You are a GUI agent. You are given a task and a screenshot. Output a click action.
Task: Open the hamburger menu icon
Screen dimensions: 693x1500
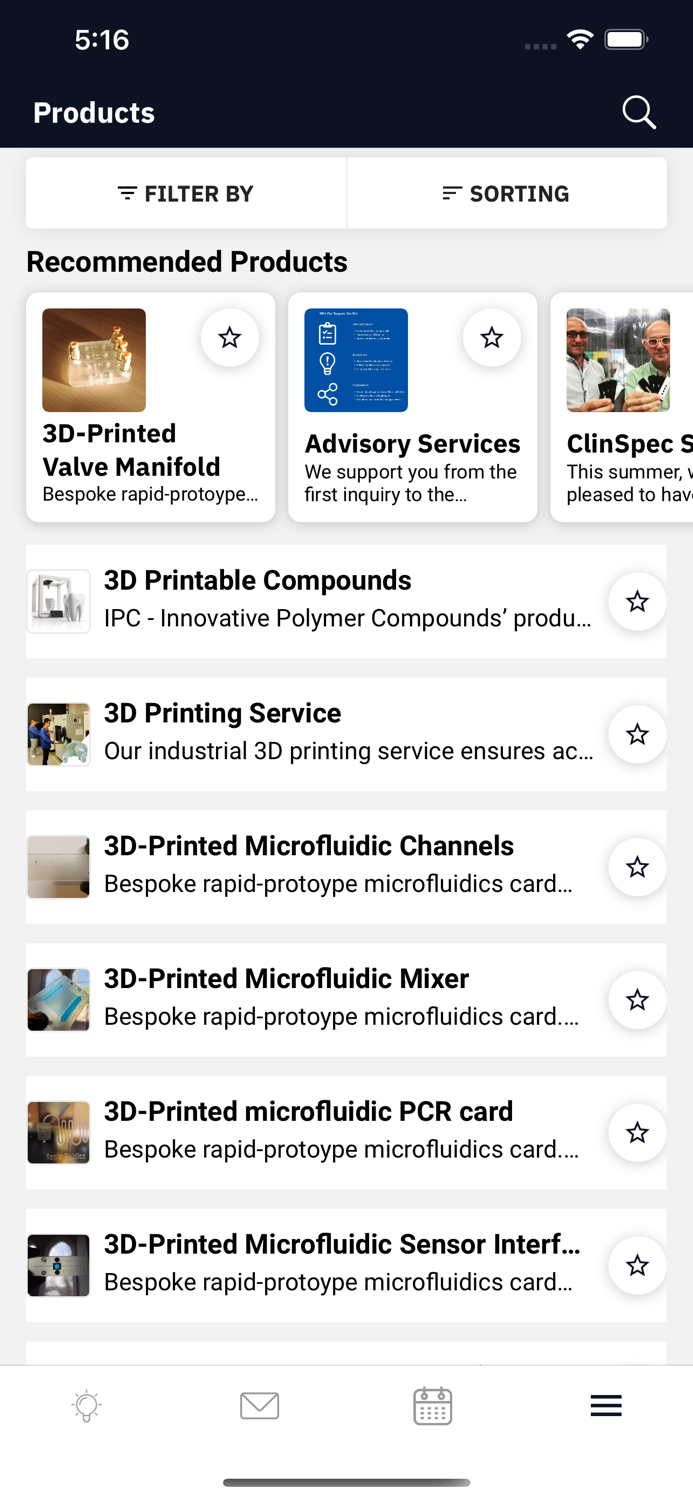pyautogui.click(x=606, y=1405)
